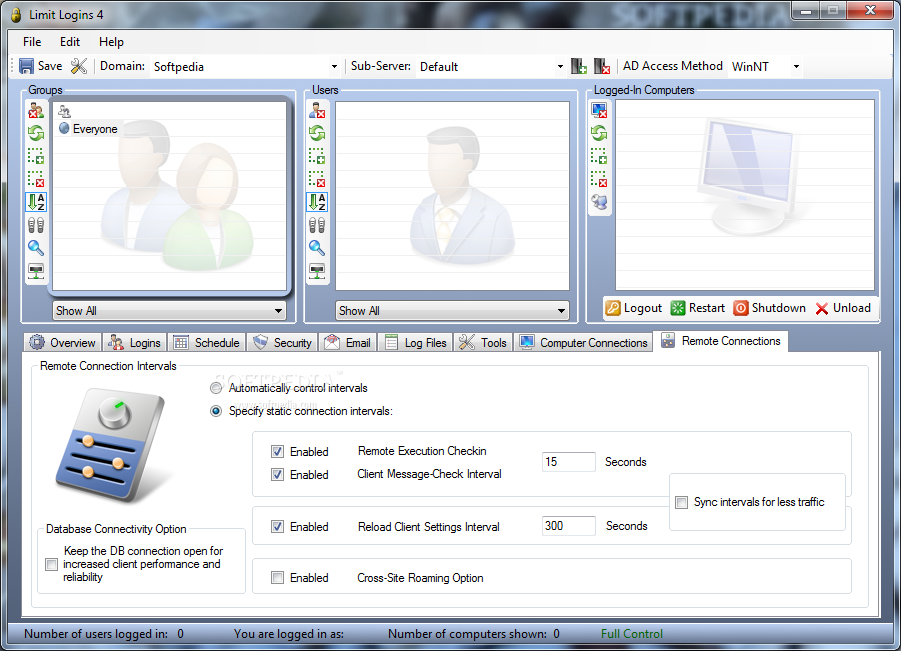Viewport: 901px width, 651px height.
Task: Click the Unload button
Action: point(843,308)
